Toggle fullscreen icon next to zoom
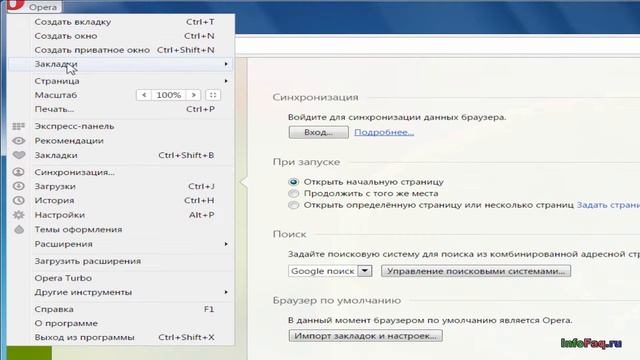Screen dimensions: 640x360 [x=213, y=95]
